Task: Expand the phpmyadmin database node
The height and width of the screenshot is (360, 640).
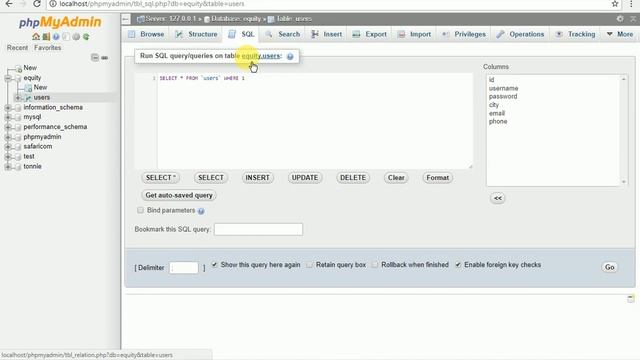Action: [x=8, y=137]
